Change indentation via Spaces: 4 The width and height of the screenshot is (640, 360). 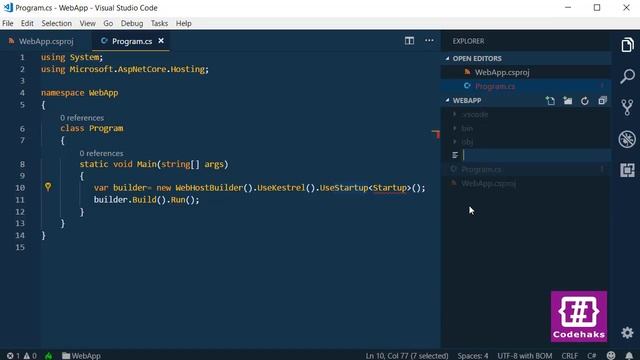[473, 356]
